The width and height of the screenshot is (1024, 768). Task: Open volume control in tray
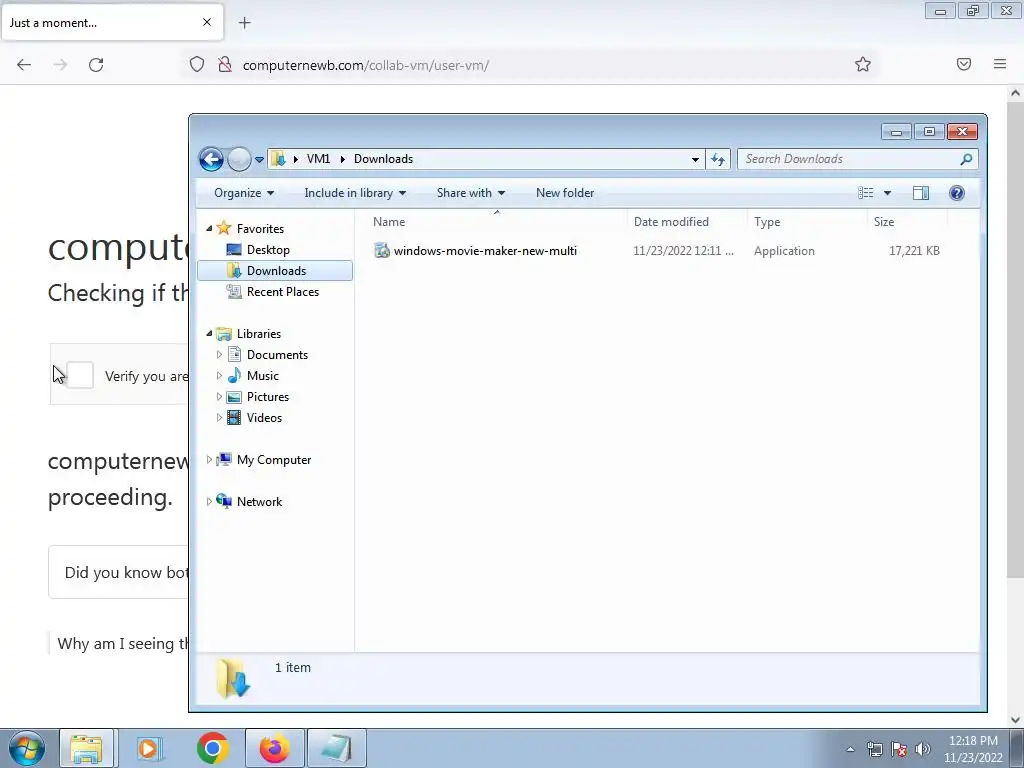coord(923,749)
